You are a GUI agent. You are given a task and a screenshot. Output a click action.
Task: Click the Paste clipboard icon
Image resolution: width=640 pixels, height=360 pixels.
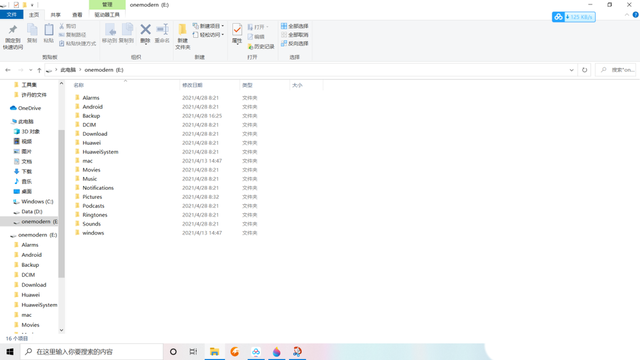pos(49,33)
